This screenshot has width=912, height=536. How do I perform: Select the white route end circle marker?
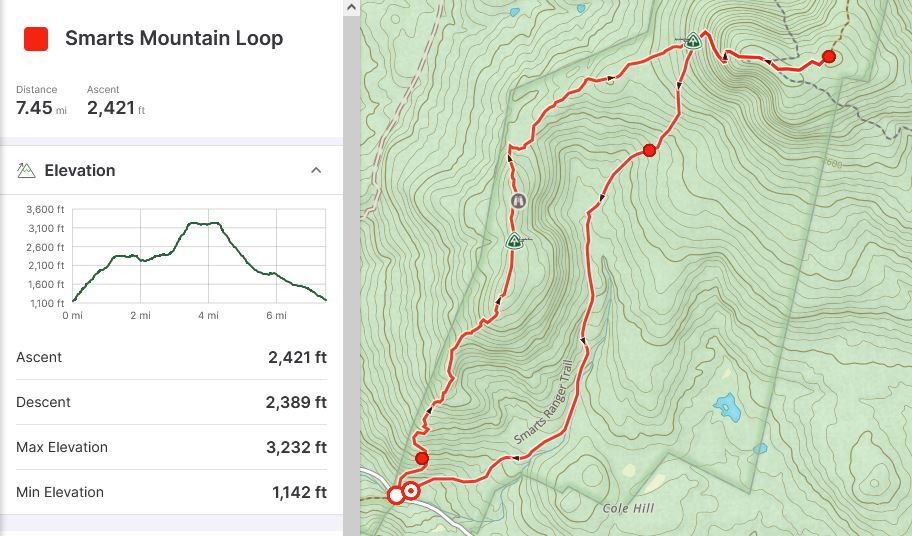pos(396,495)
